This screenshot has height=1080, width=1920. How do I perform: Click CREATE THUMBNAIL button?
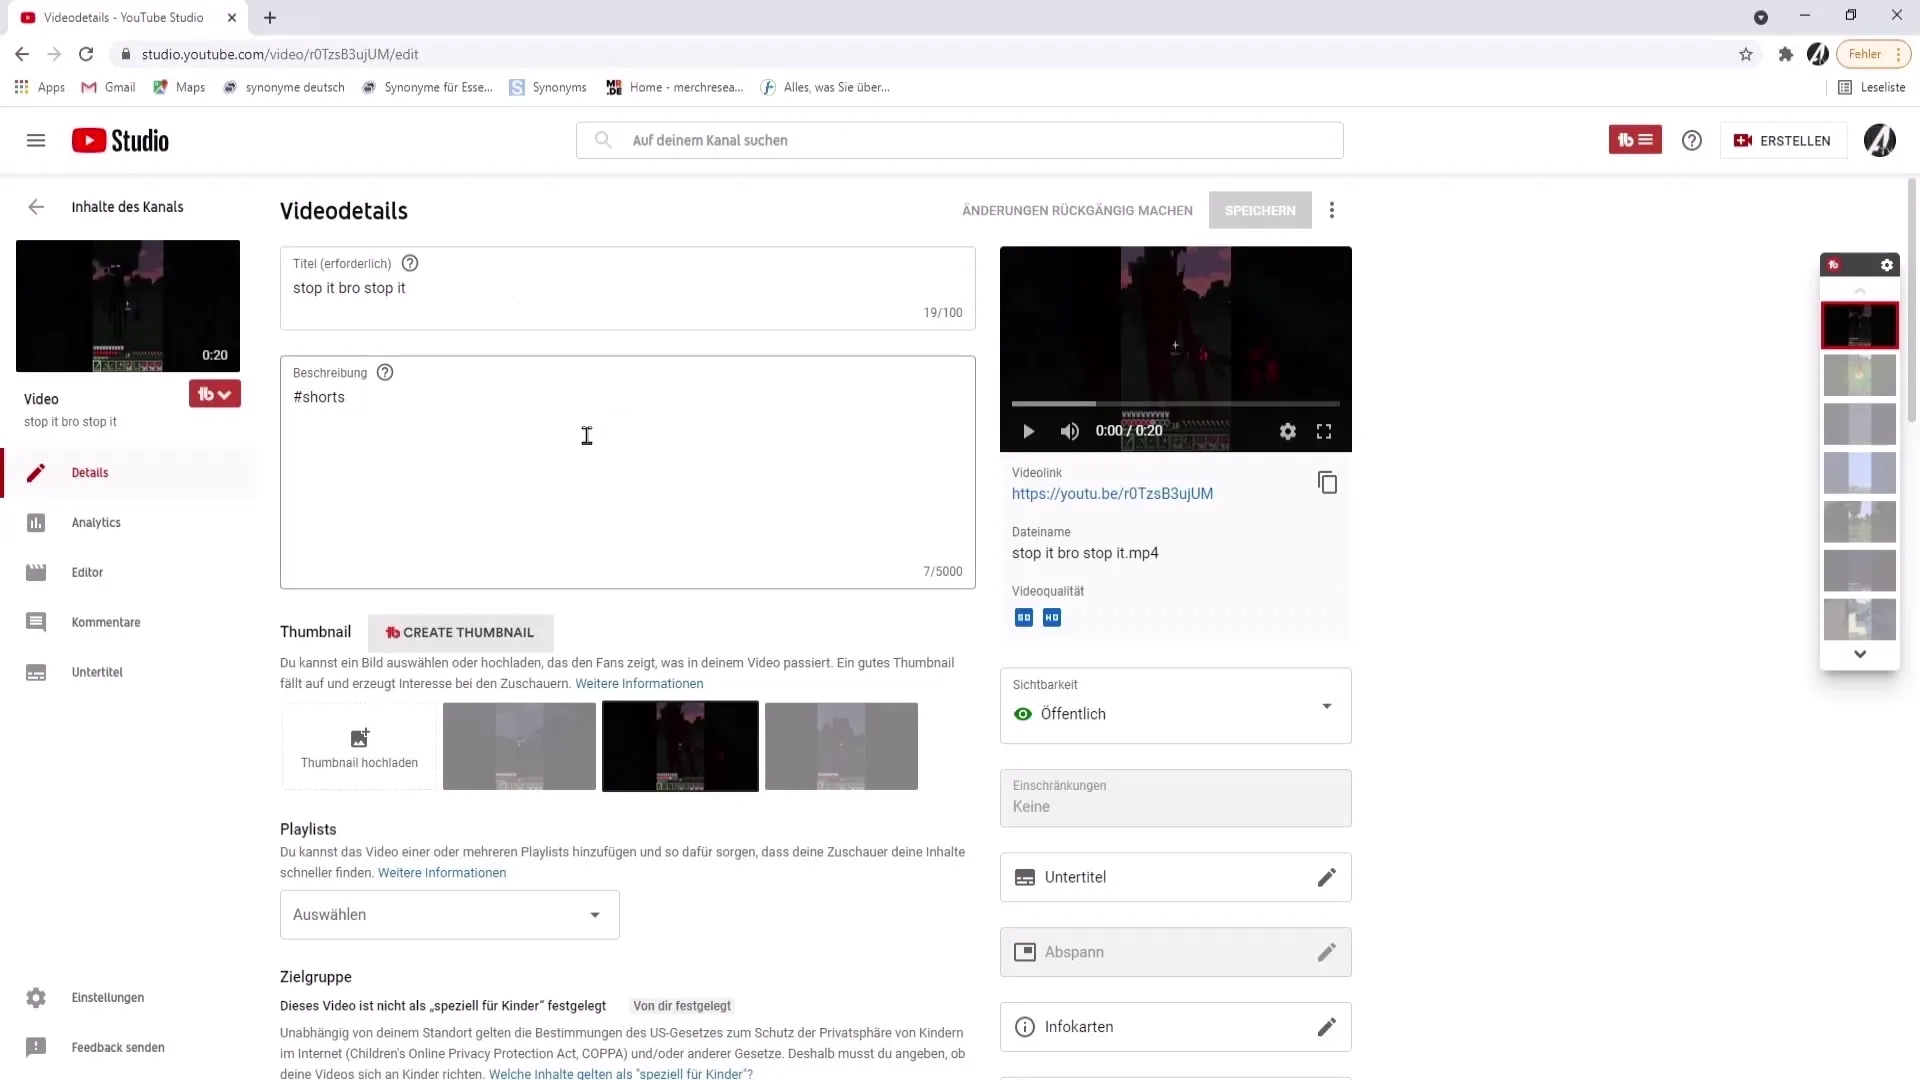click(x=460, y=633)
